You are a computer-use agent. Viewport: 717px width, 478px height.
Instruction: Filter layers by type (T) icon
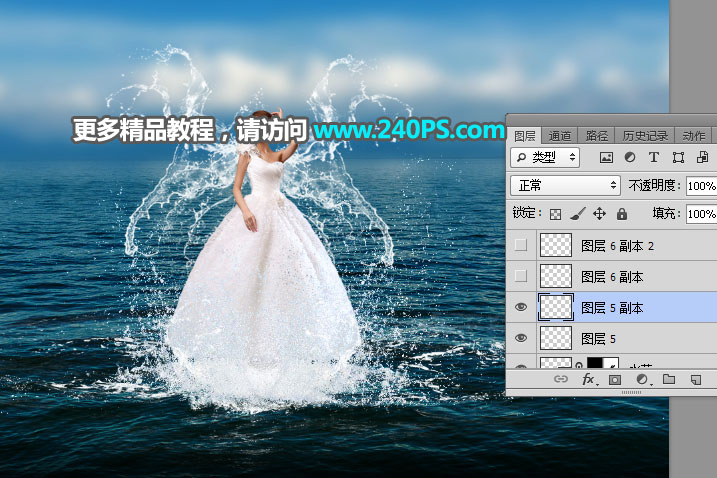[x=654, y=158]
